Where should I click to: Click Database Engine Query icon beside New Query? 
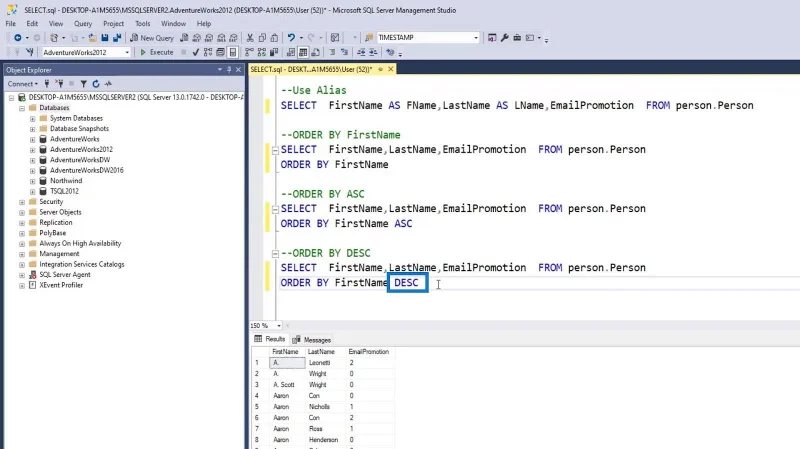point(184,38)
